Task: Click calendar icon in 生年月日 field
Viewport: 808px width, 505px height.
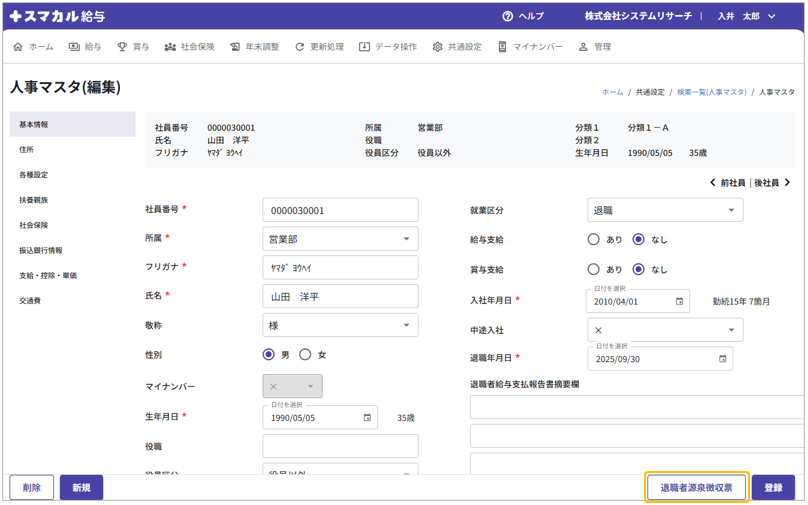Action: tap(367, 418)
